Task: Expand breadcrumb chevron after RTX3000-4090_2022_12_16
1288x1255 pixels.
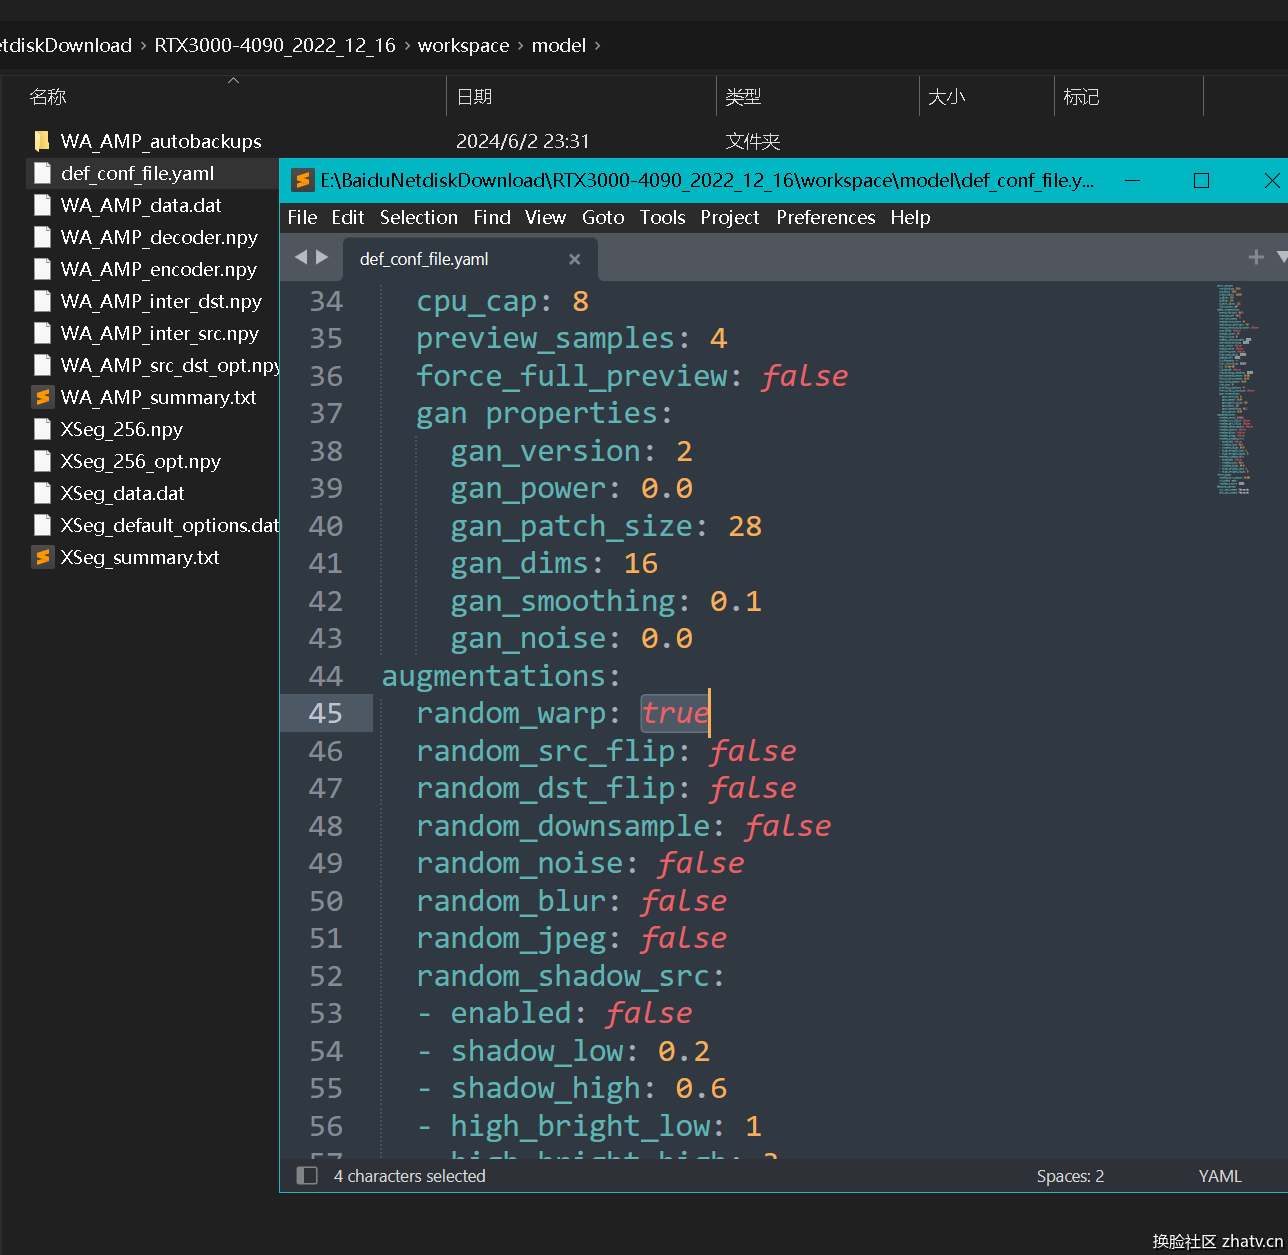Action: coord(407,46)
